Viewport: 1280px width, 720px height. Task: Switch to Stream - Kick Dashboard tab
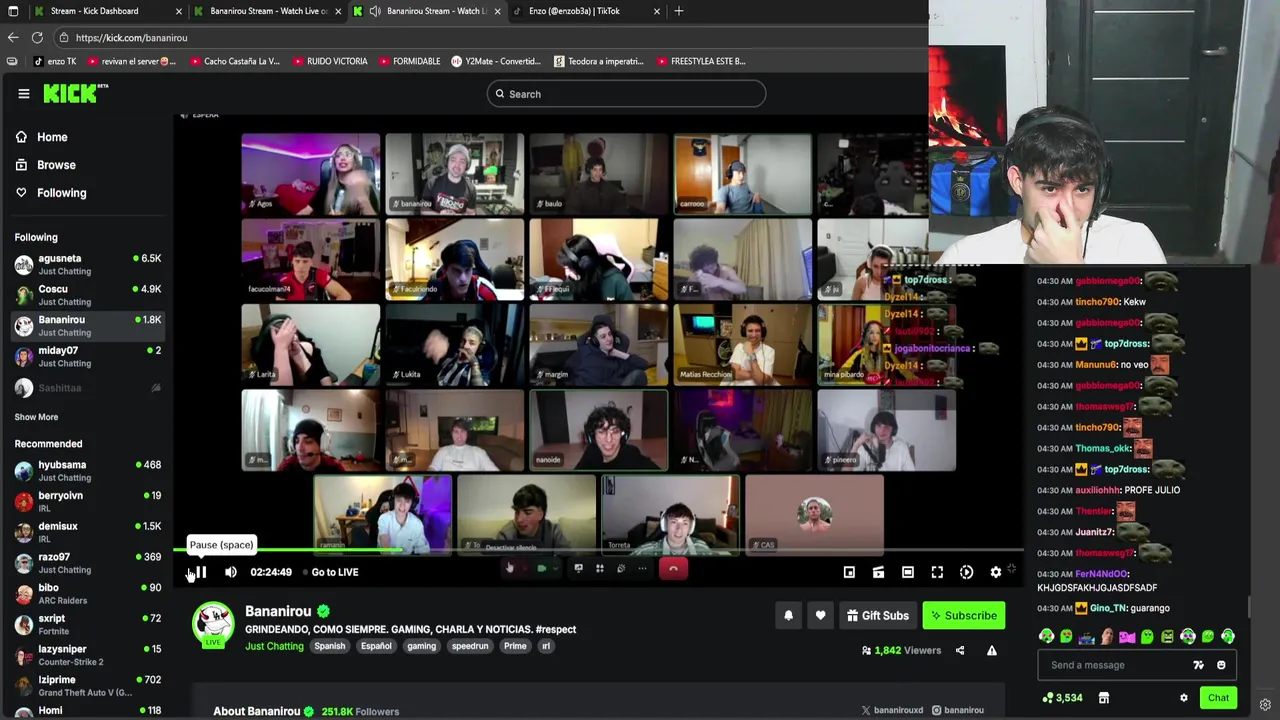coord(107,11)
